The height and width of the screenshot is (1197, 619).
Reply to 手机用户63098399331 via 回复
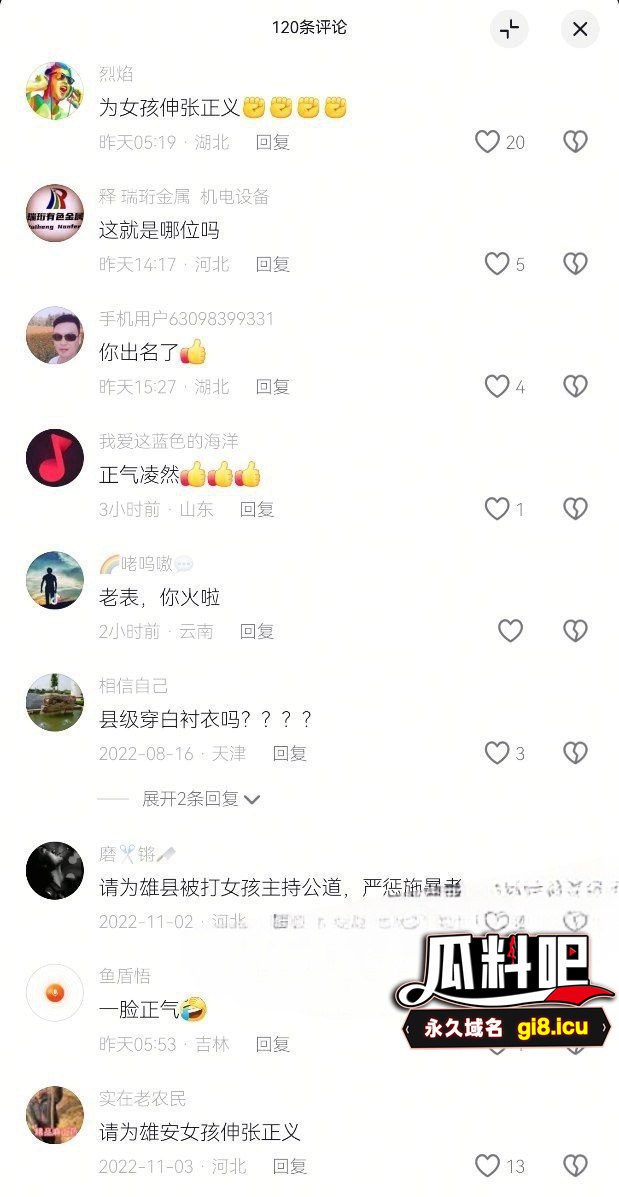(272, 387)
